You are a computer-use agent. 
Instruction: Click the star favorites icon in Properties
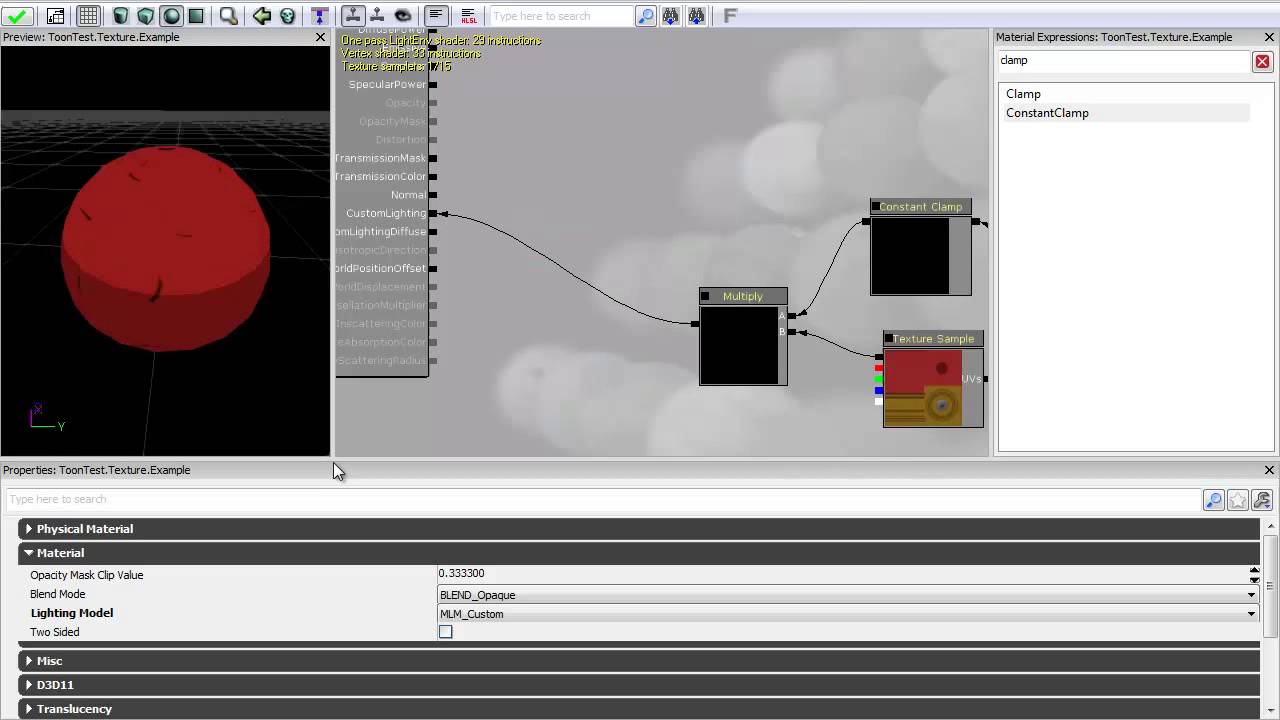1238,499
